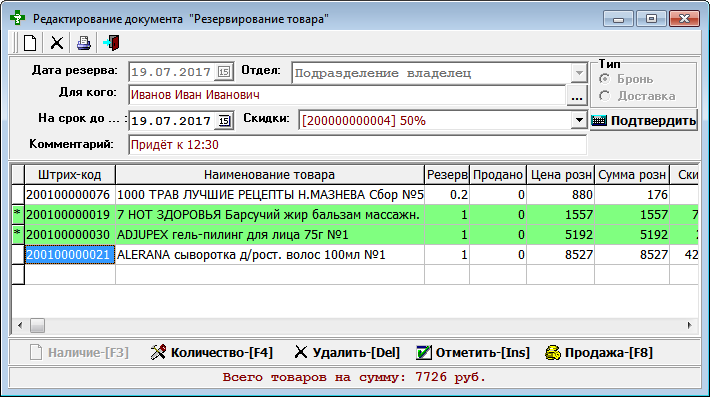Click the Для кого name field

(x=347, y=95)
